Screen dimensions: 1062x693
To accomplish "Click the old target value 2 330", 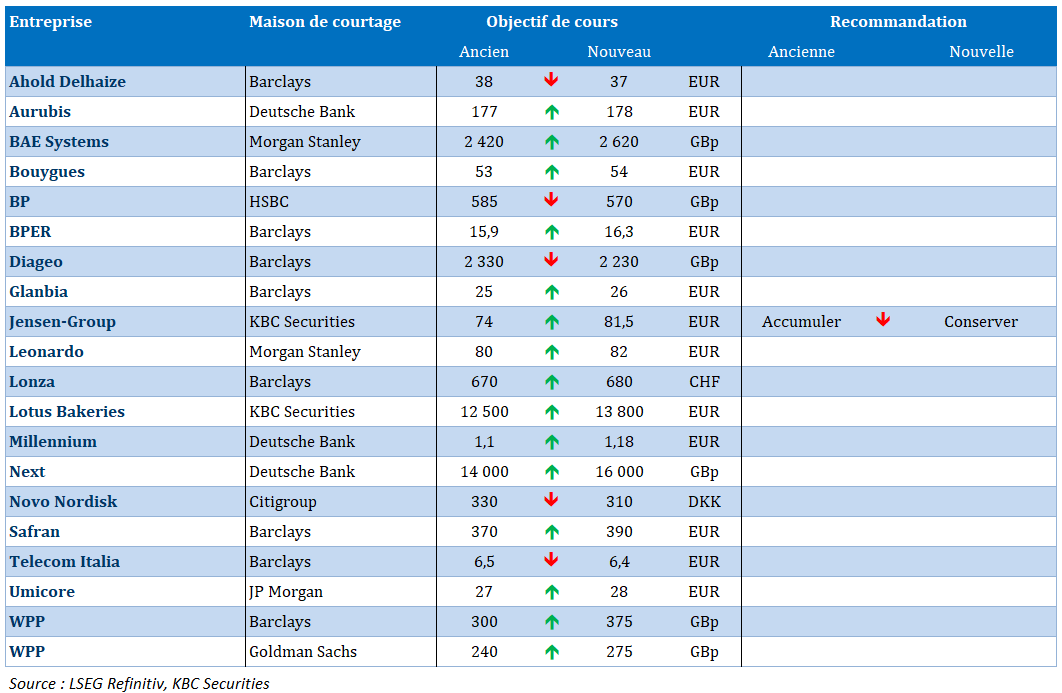I will point(484,261).
